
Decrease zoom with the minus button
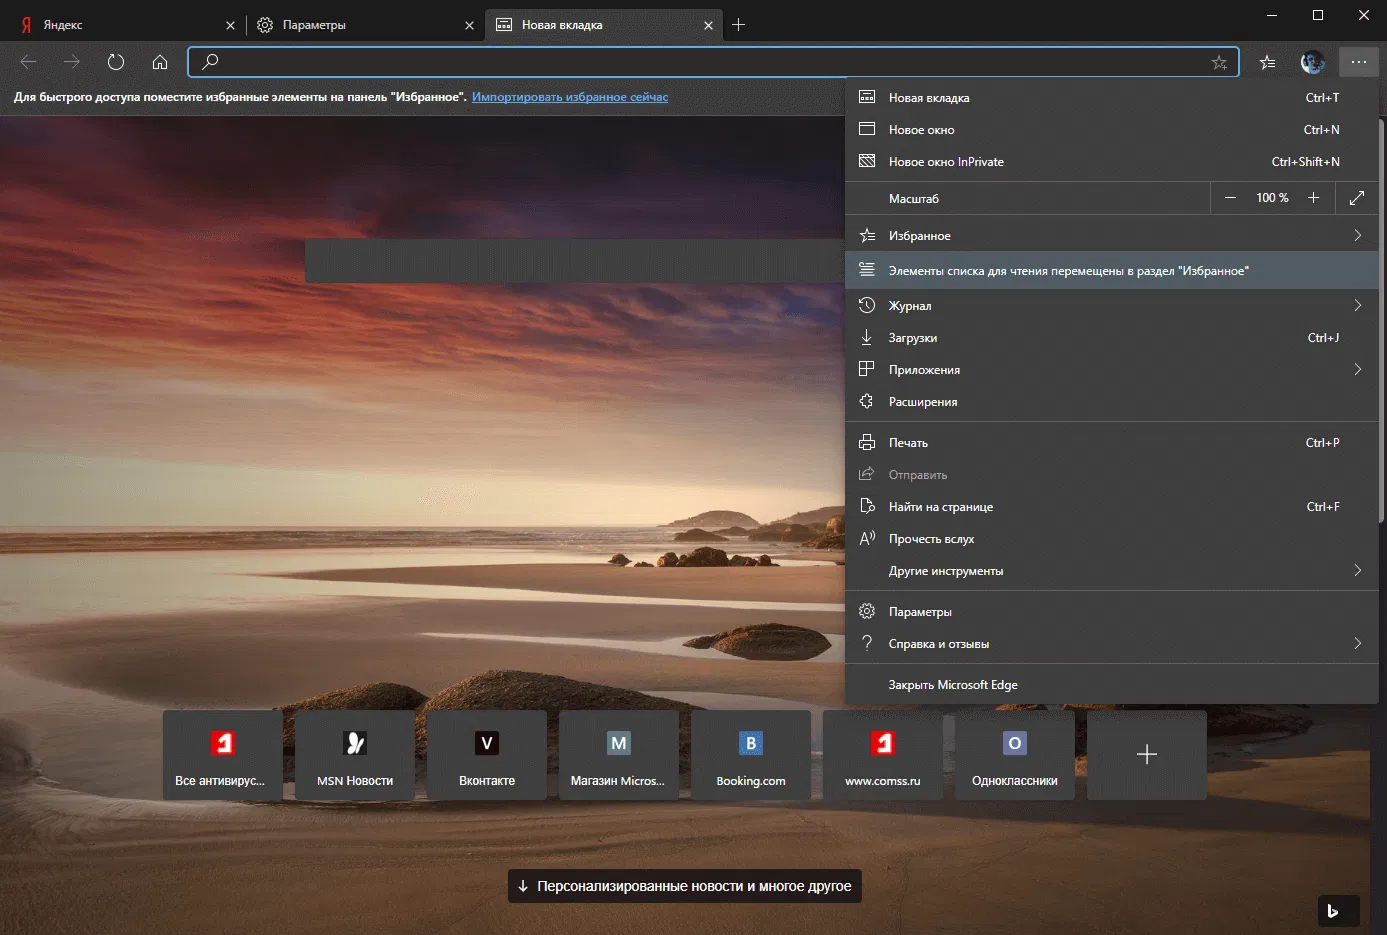(x=1230, y=198)
